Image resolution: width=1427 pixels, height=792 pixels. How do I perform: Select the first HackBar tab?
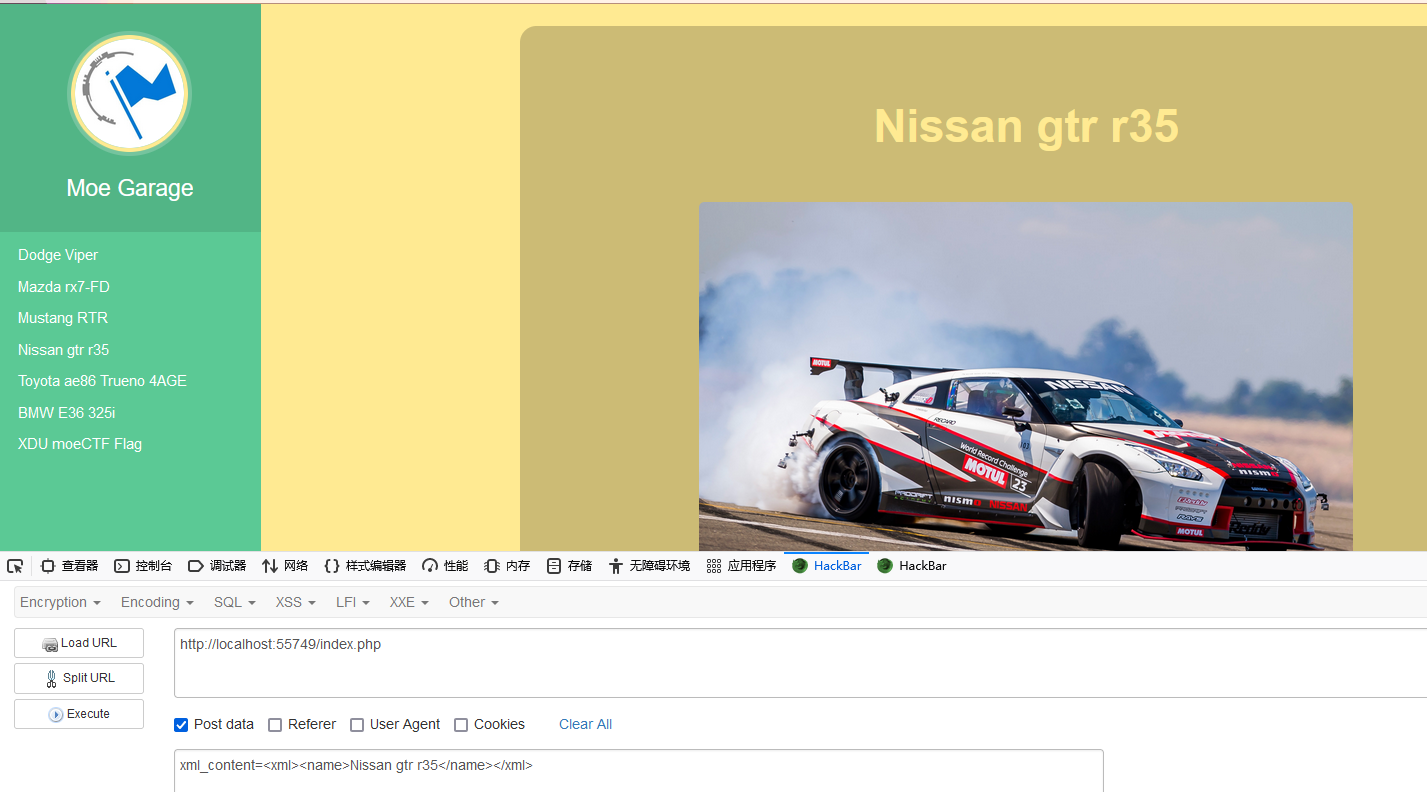[x=826, y=566]
